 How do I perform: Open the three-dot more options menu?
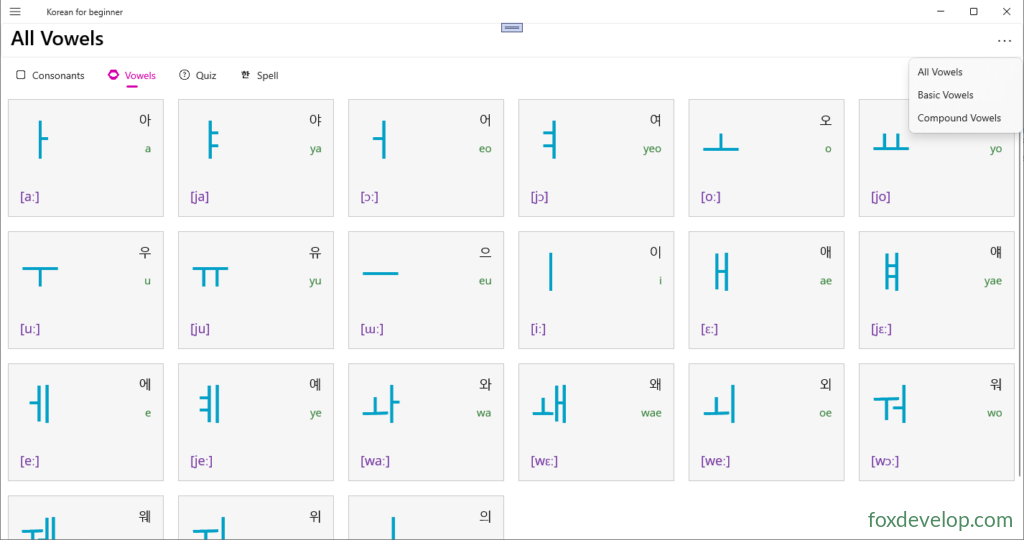1004,40
